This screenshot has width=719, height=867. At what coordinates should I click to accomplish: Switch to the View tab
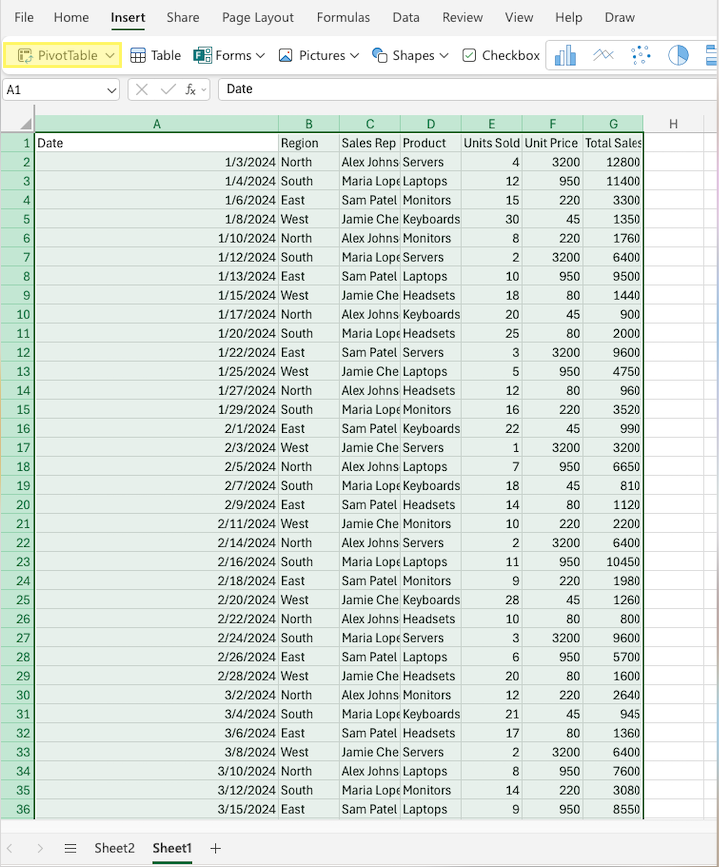pos(519,18)
